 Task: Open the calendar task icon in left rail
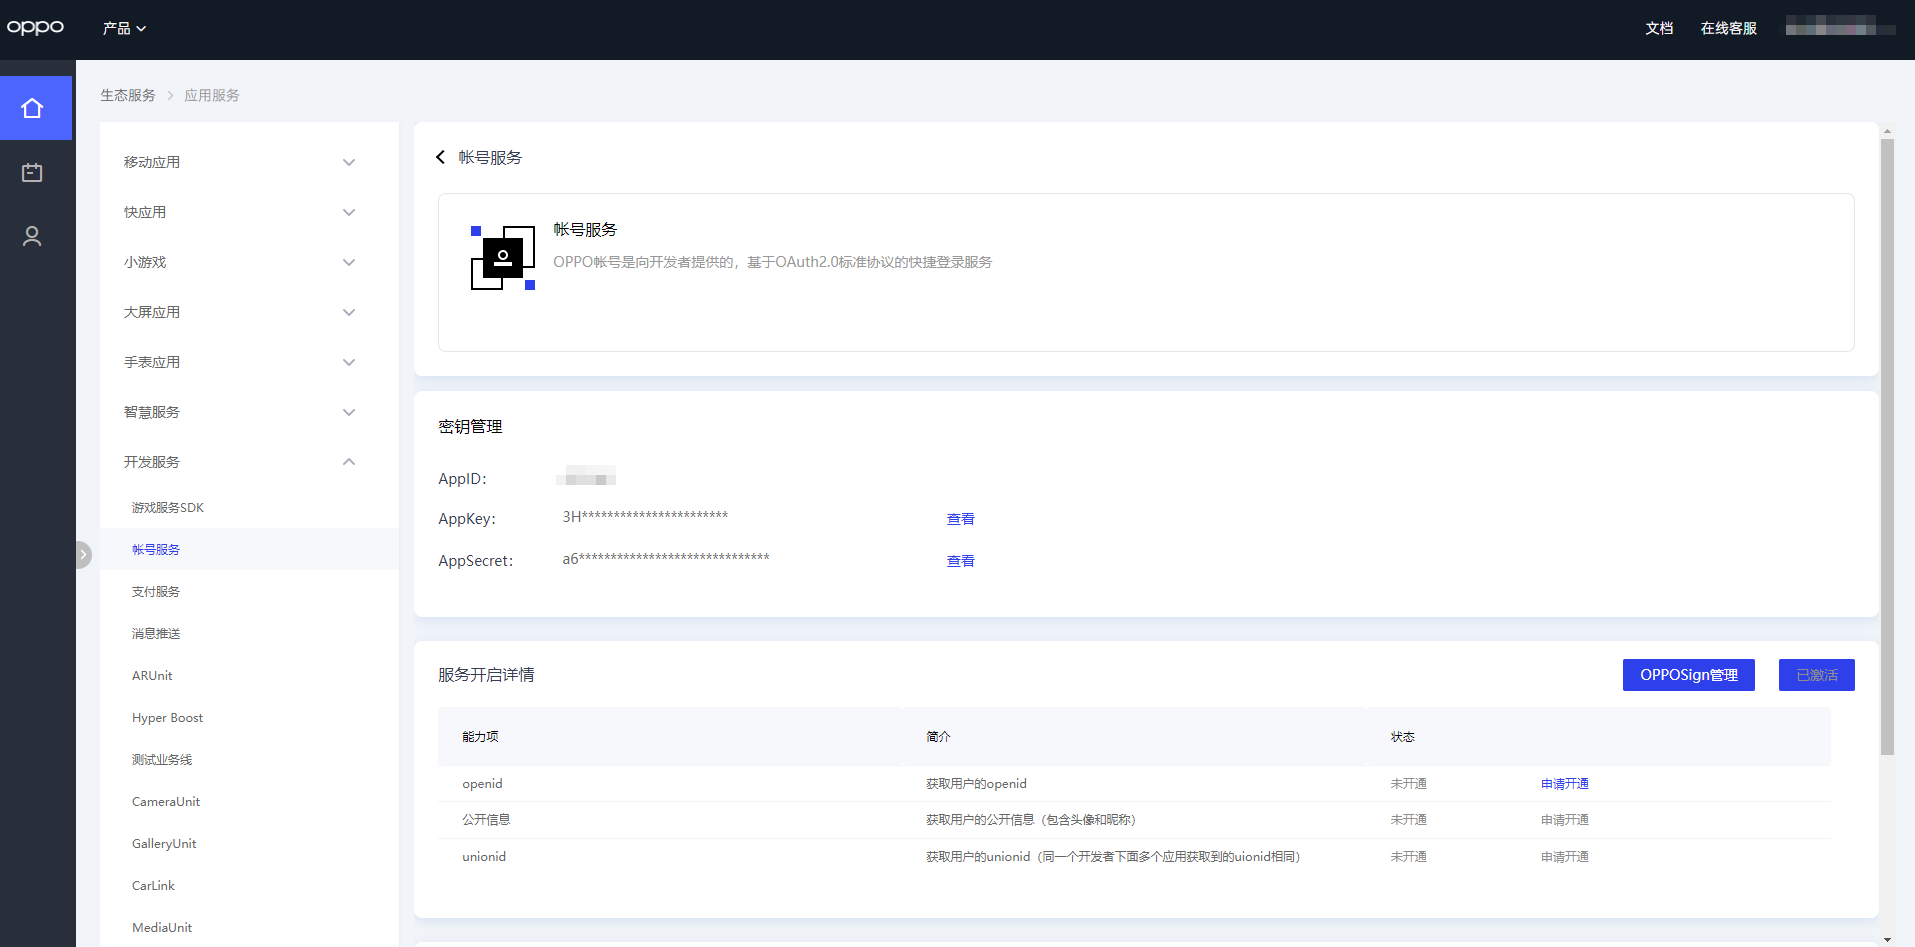(x=32, y=172)
